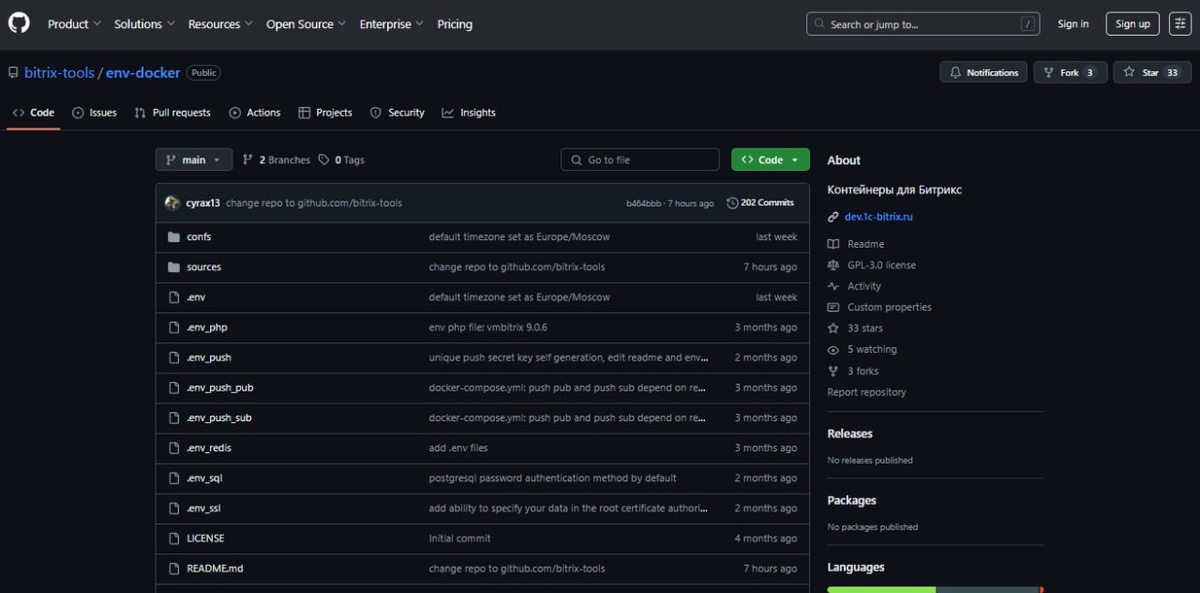Open the LICENSE file
The width and height of the screenshot is (1200, 593).
pyautogui.click(x=206, y=538)
